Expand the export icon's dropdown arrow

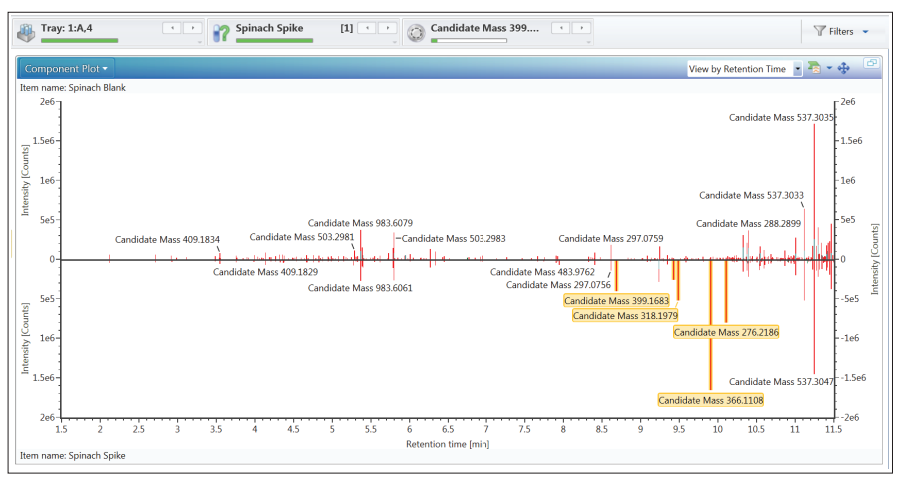click(x=829, y=68)
